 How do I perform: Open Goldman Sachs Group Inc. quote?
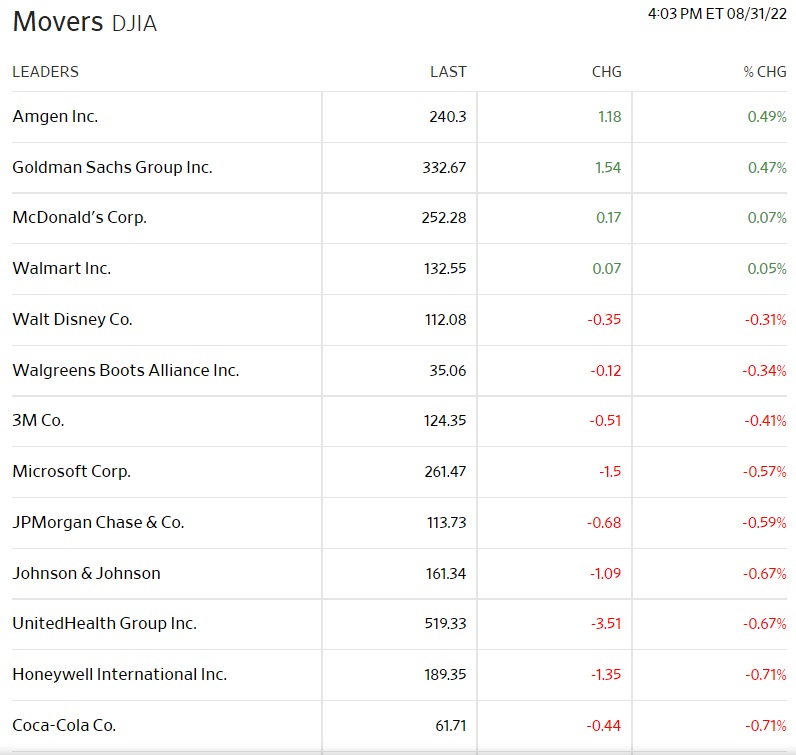pyautogui.click(x=112, y=167)
